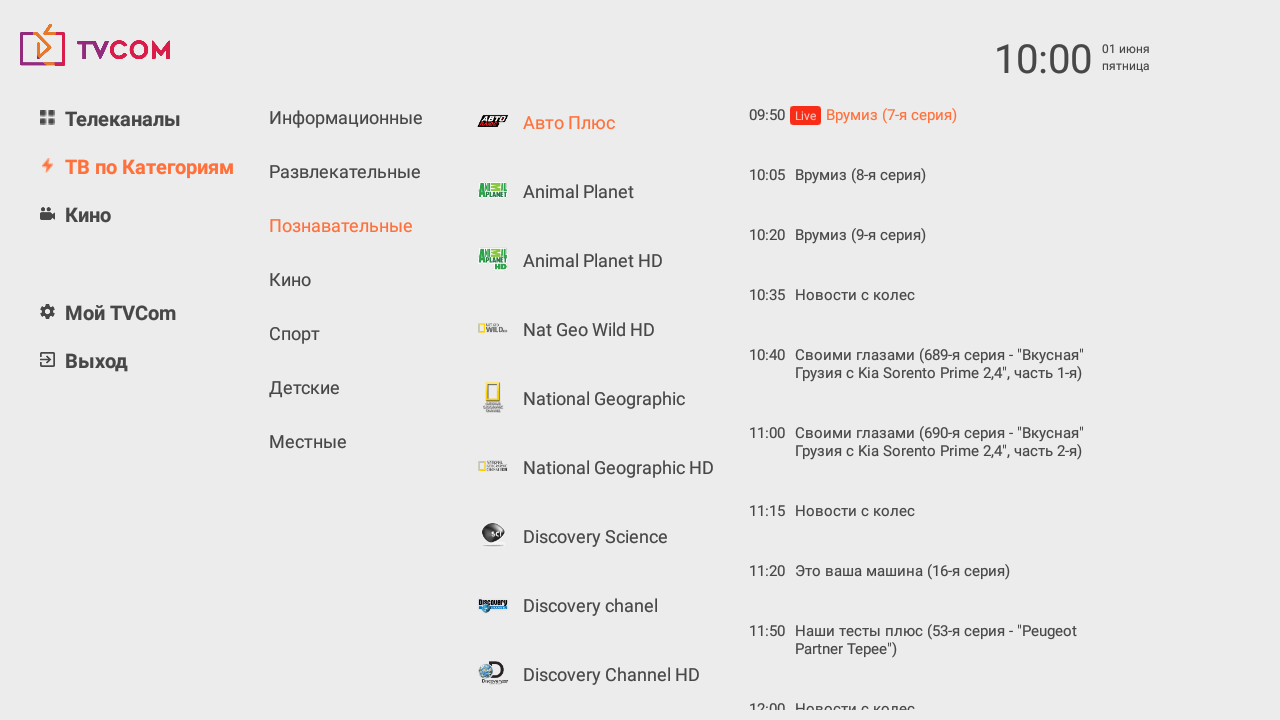The width and height of the screenshot is (1280, 720).
Task: Click the Discovery Channel HD logo
Action: point(493,674)
